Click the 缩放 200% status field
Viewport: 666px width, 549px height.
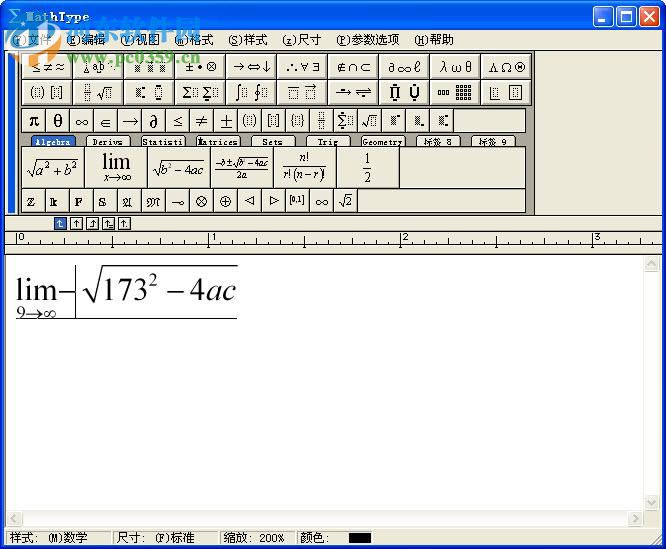tap(258, 538)
